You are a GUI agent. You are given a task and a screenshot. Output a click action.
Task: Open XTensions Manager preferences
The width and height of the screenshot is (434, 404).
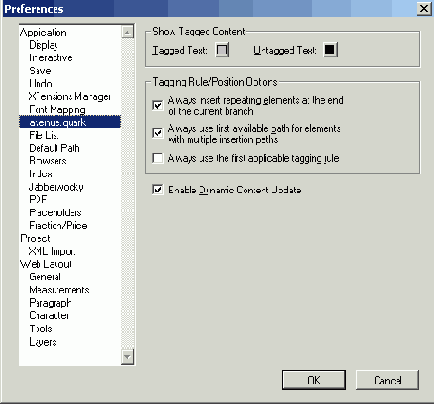(x=70, y=96)
